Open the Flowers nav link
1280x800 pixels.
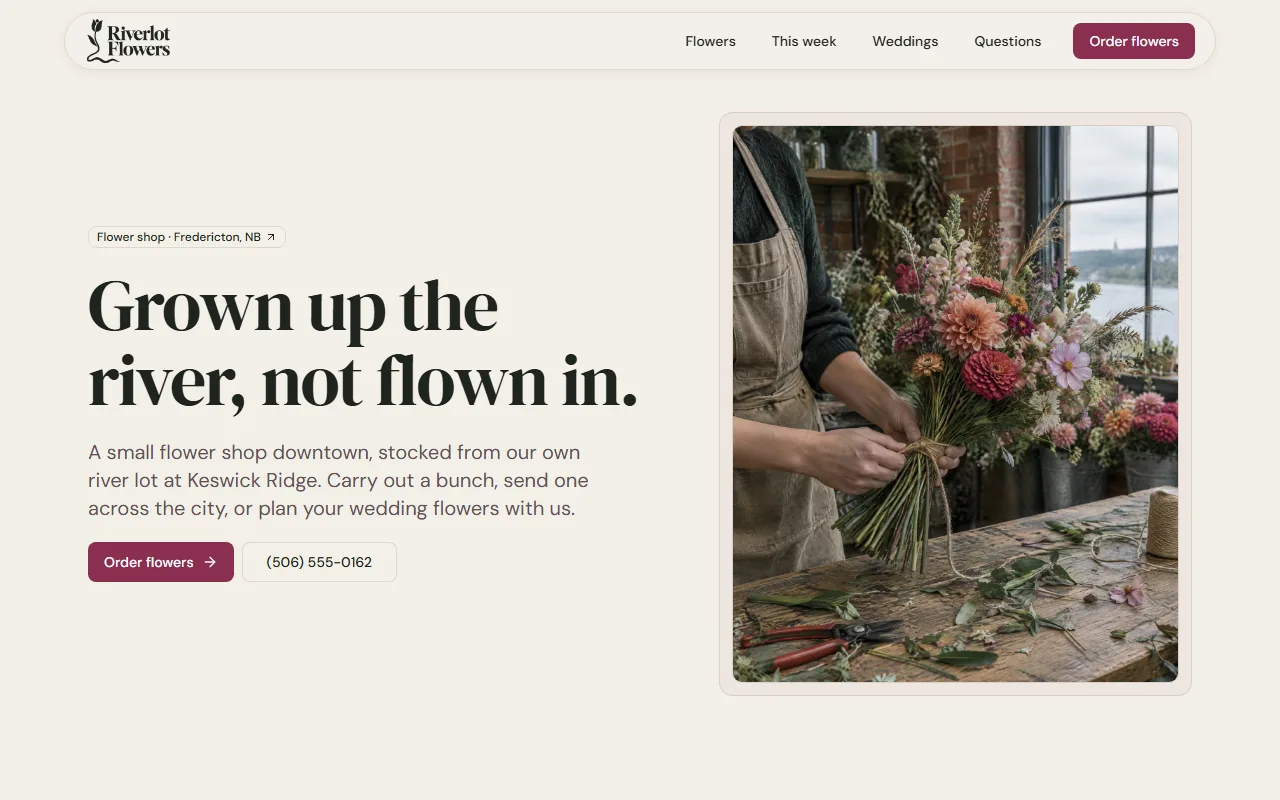(x=710, y=41)
